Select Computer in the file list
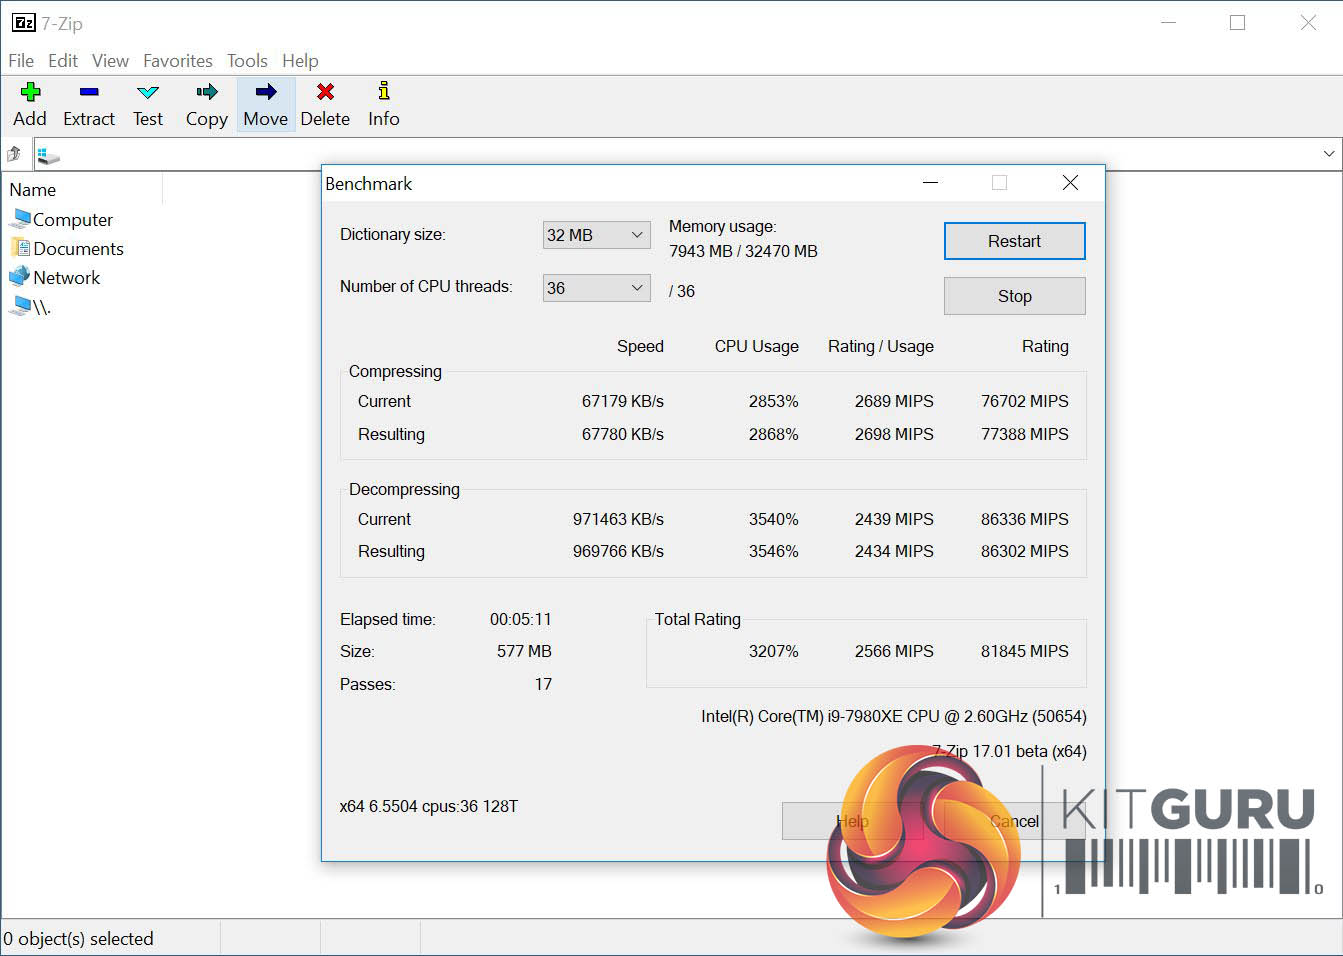This screenshot has width=1343, height=956. 72,220
